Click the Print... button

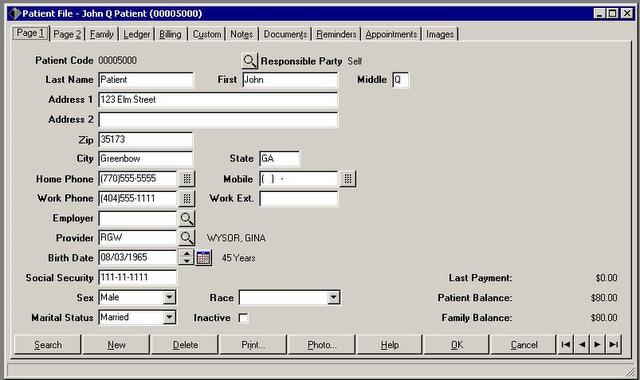click(253, 344)
